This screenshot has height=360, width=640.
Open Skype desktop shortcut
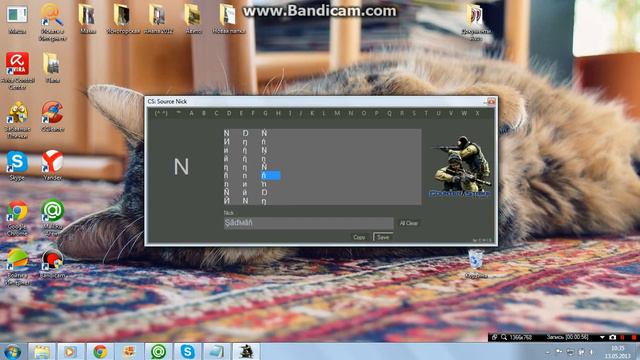click(x=17, y=165)
